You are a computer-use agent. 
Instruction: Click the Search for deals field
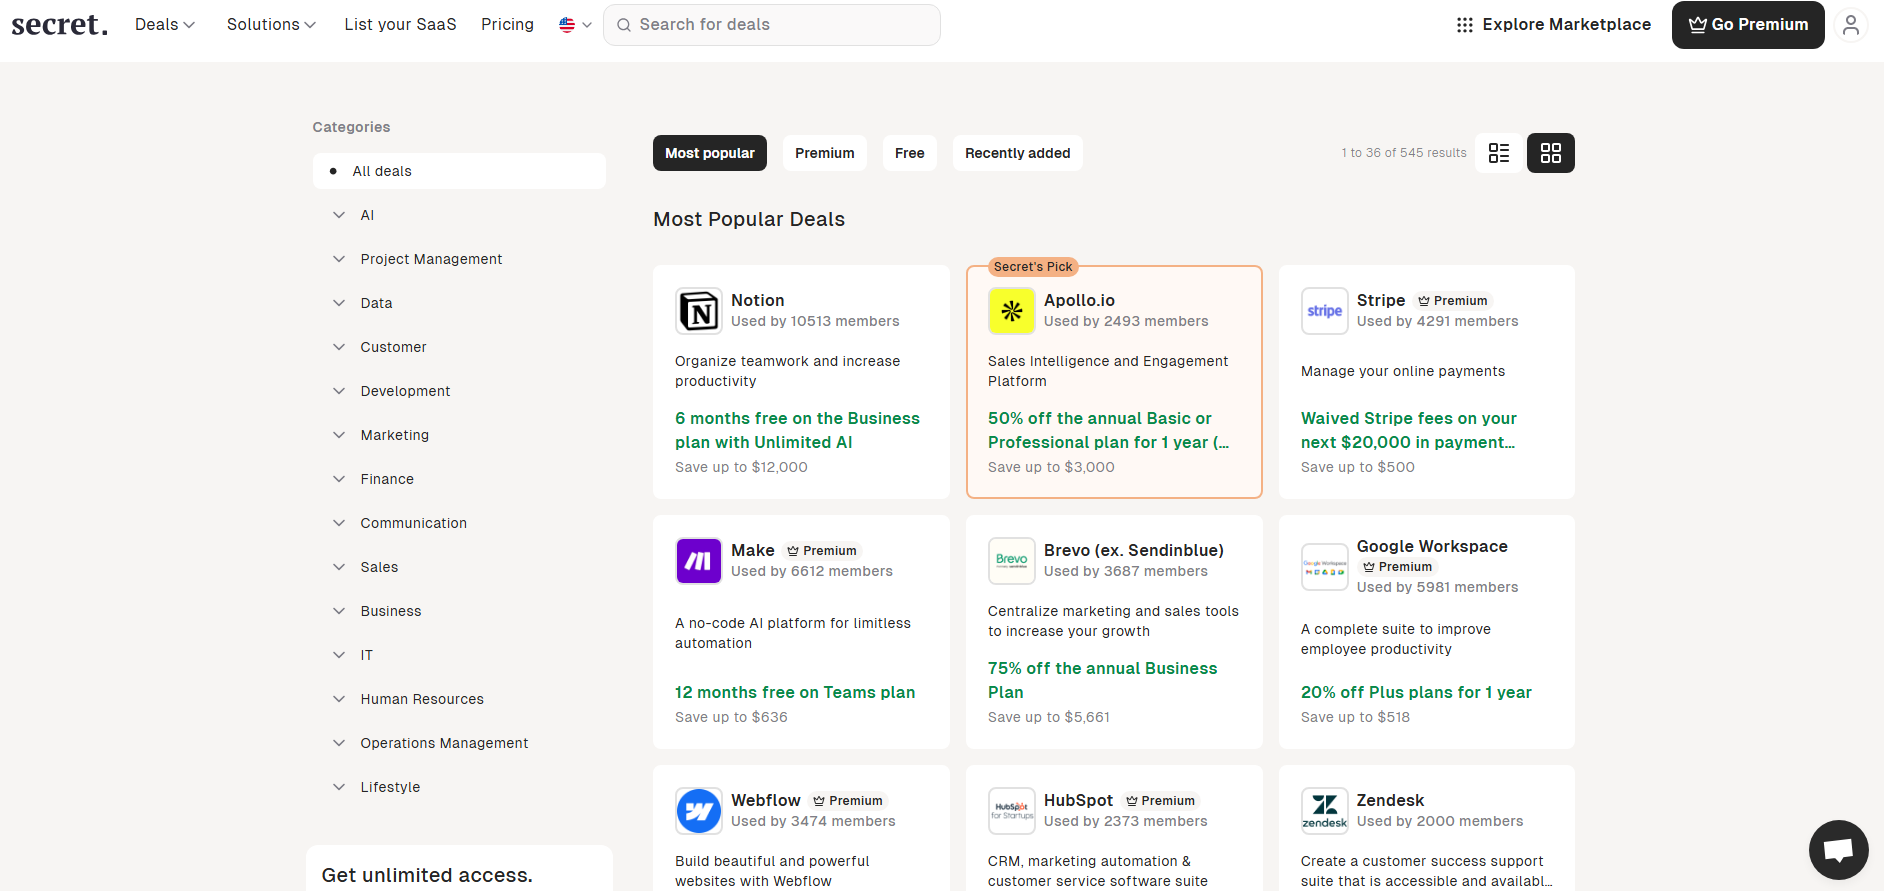pos(772,25)
